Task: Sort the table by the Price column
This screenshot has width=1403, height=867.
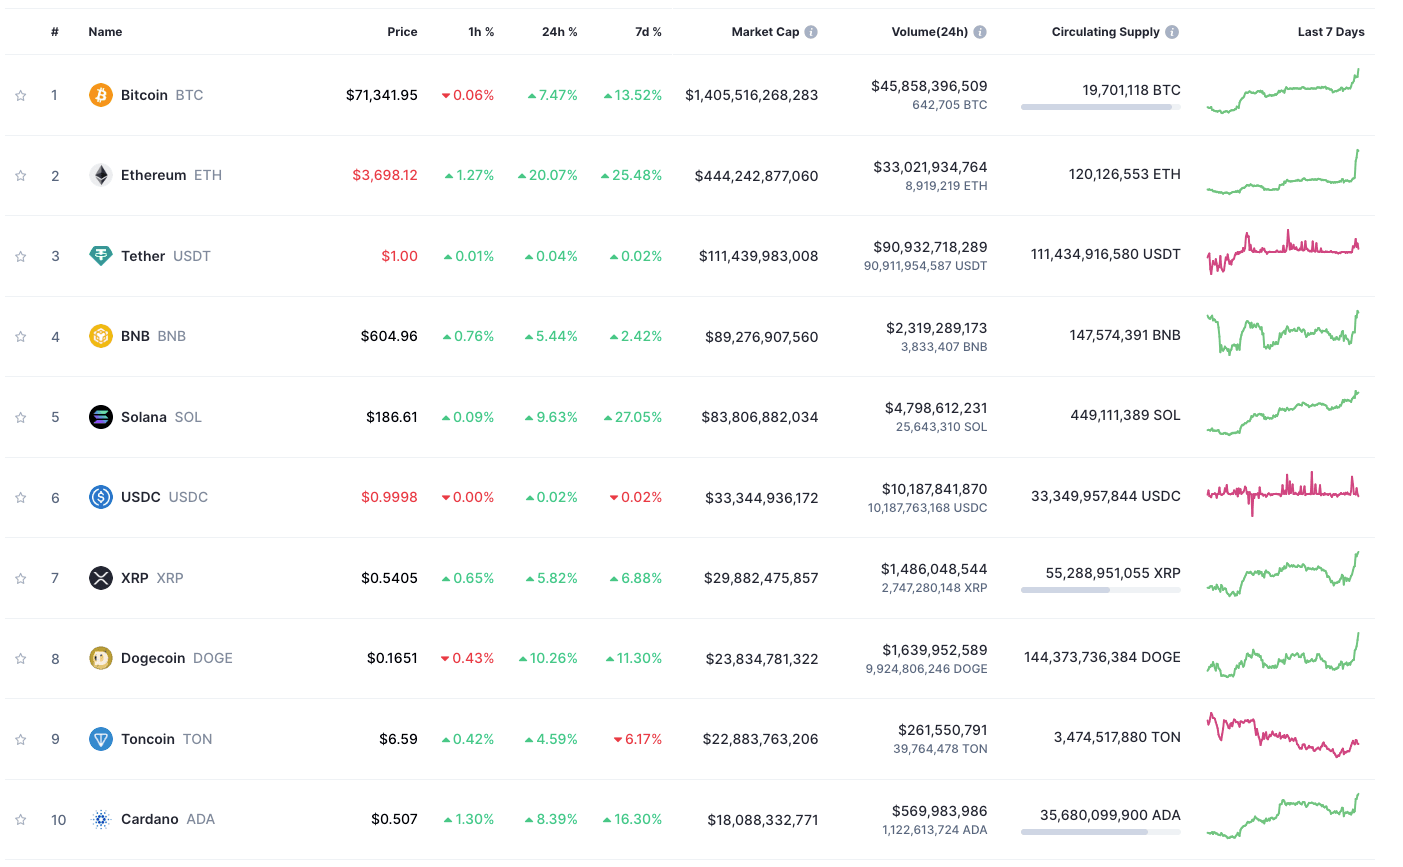Action: pos(402,31)
